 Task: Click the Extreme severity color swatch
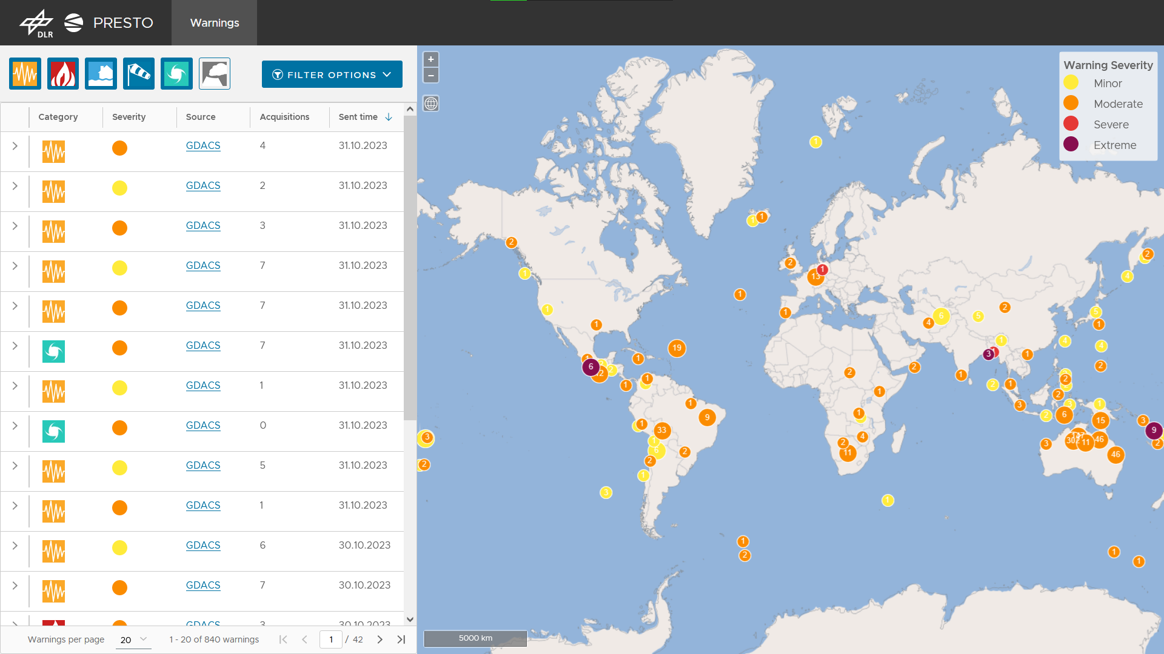coord(1072,144)
